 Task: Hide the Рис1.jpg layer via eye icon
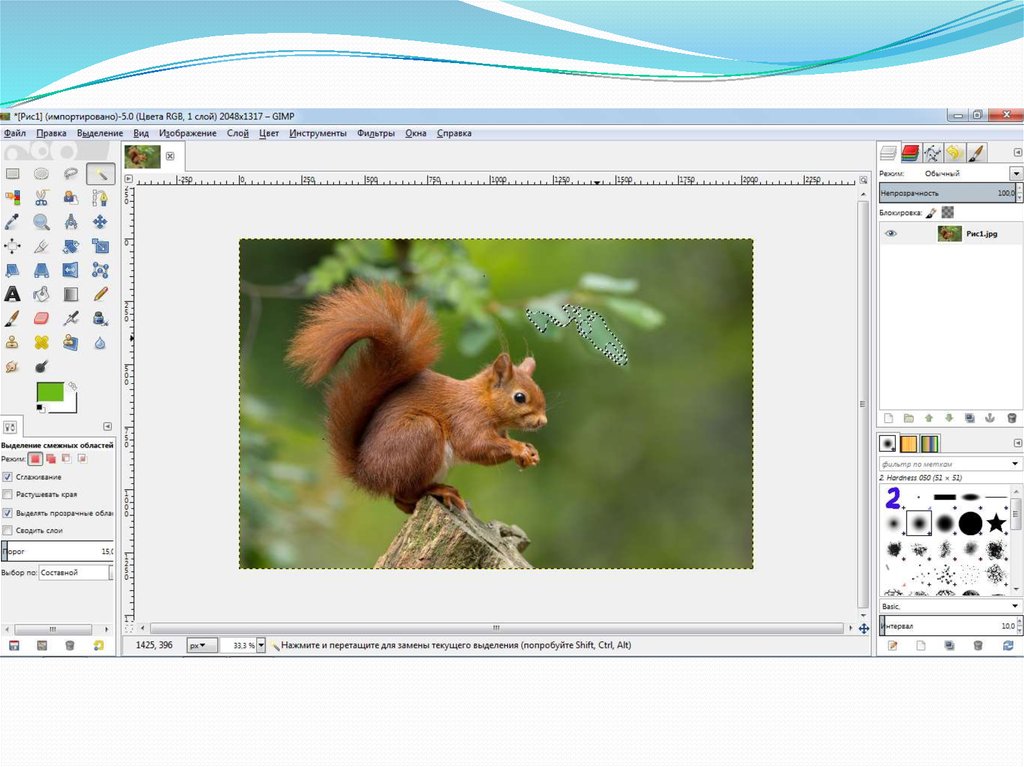[x=891, y=234]
